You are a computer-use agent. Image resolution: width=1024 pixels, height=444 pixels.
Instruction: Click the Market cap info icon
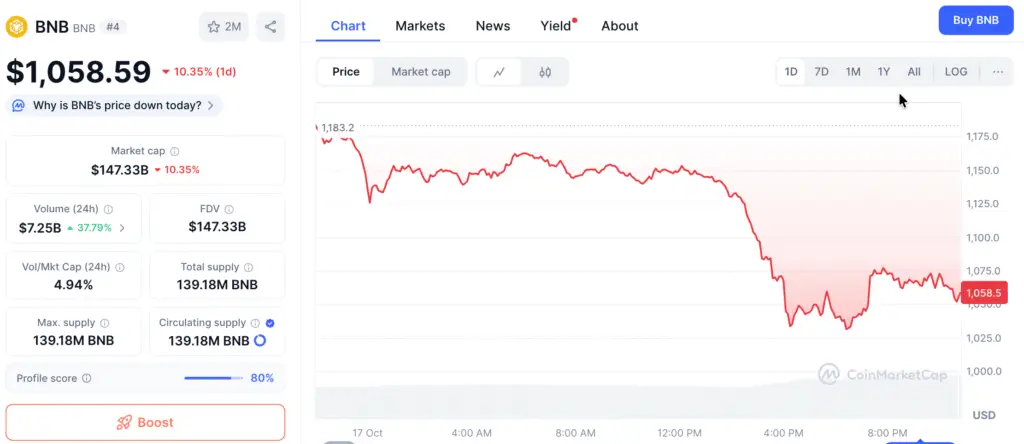tap(175, 151)
